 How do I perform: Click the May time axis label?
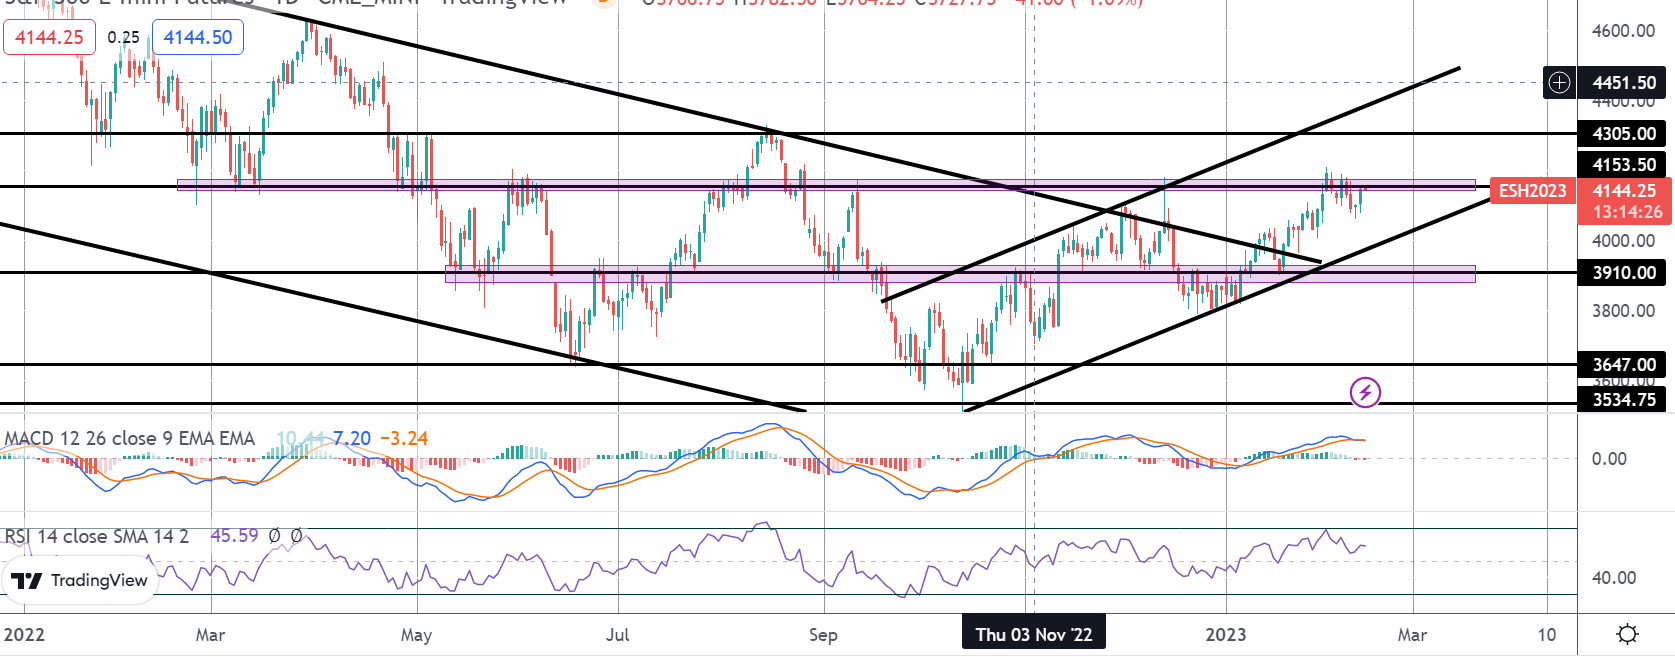(x=416, y=634)
